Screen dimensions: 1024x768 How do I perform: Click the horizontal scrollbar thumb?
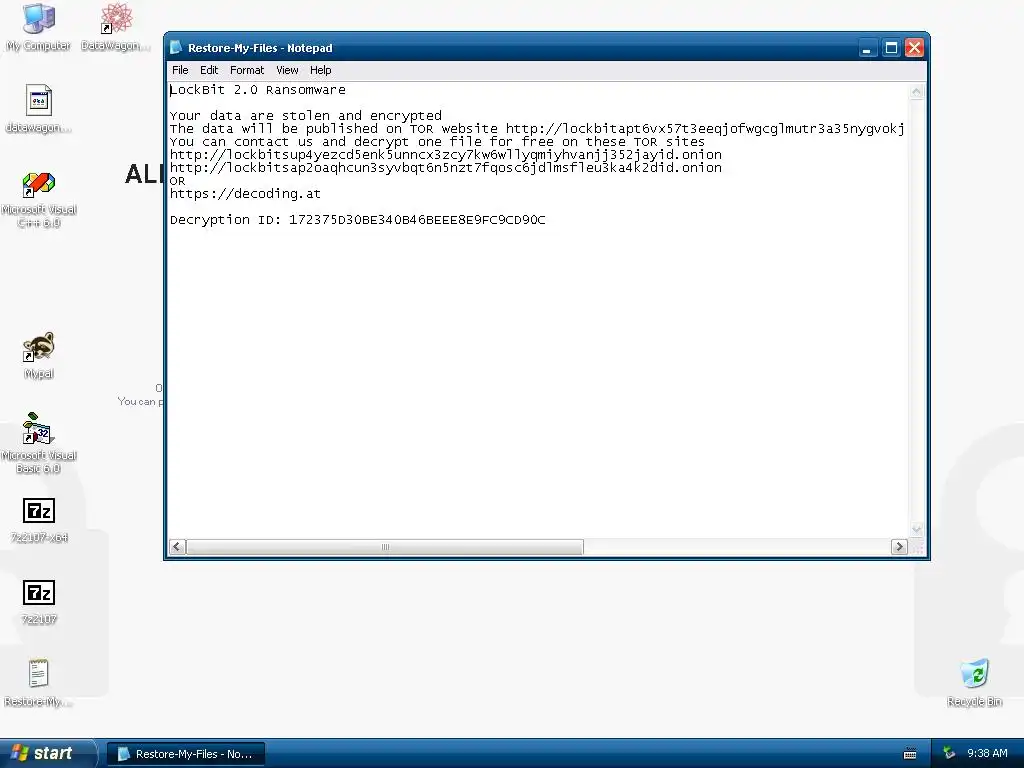pyautogui.click(x=385, y=547)
